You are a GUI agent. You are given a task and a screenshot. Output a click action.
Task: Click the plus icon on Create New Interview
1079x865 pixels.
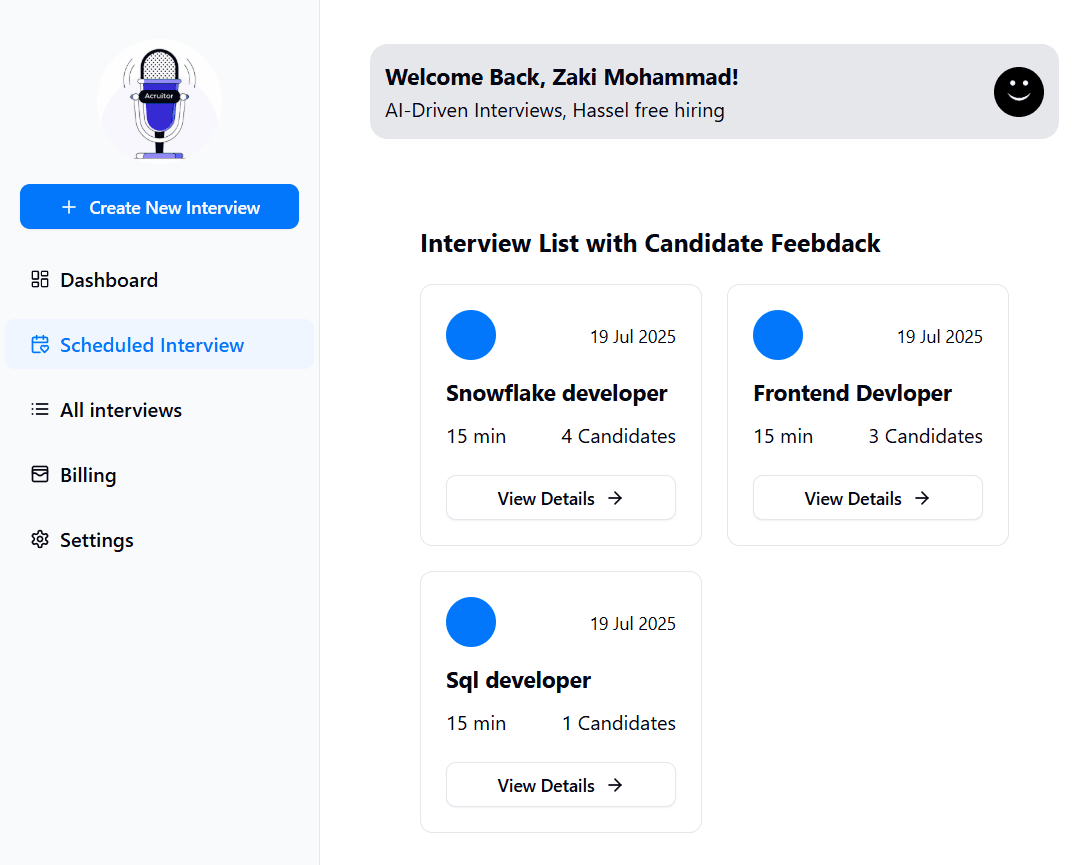click(x=69, y=207)
